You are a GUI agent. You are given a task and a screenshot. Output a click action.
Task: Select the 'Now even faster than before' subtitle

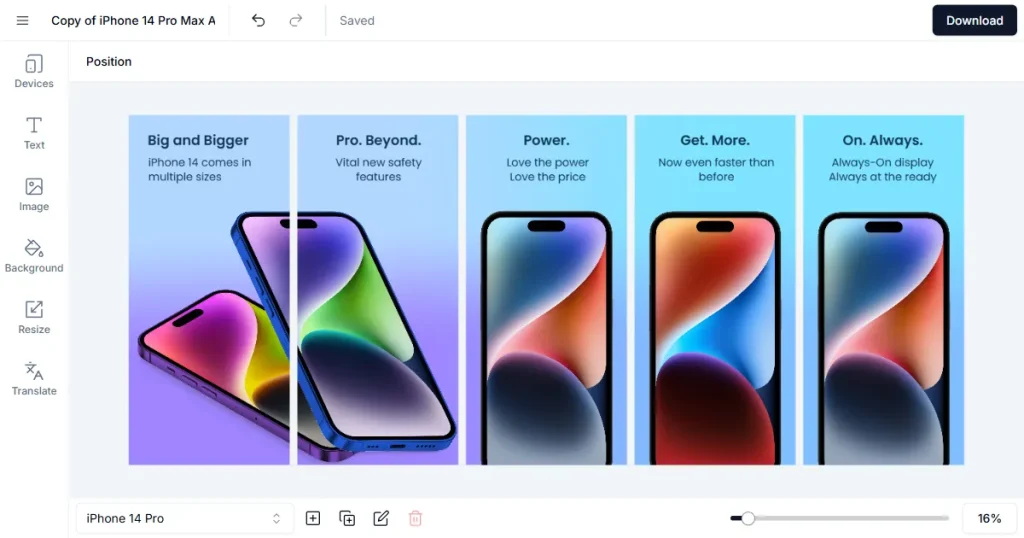pos(716,170)
